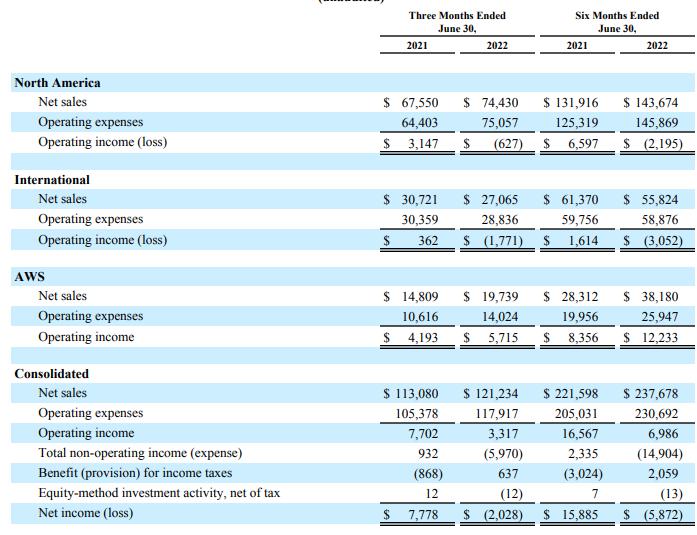Select the Total non-operating income (expense) label

140,453
